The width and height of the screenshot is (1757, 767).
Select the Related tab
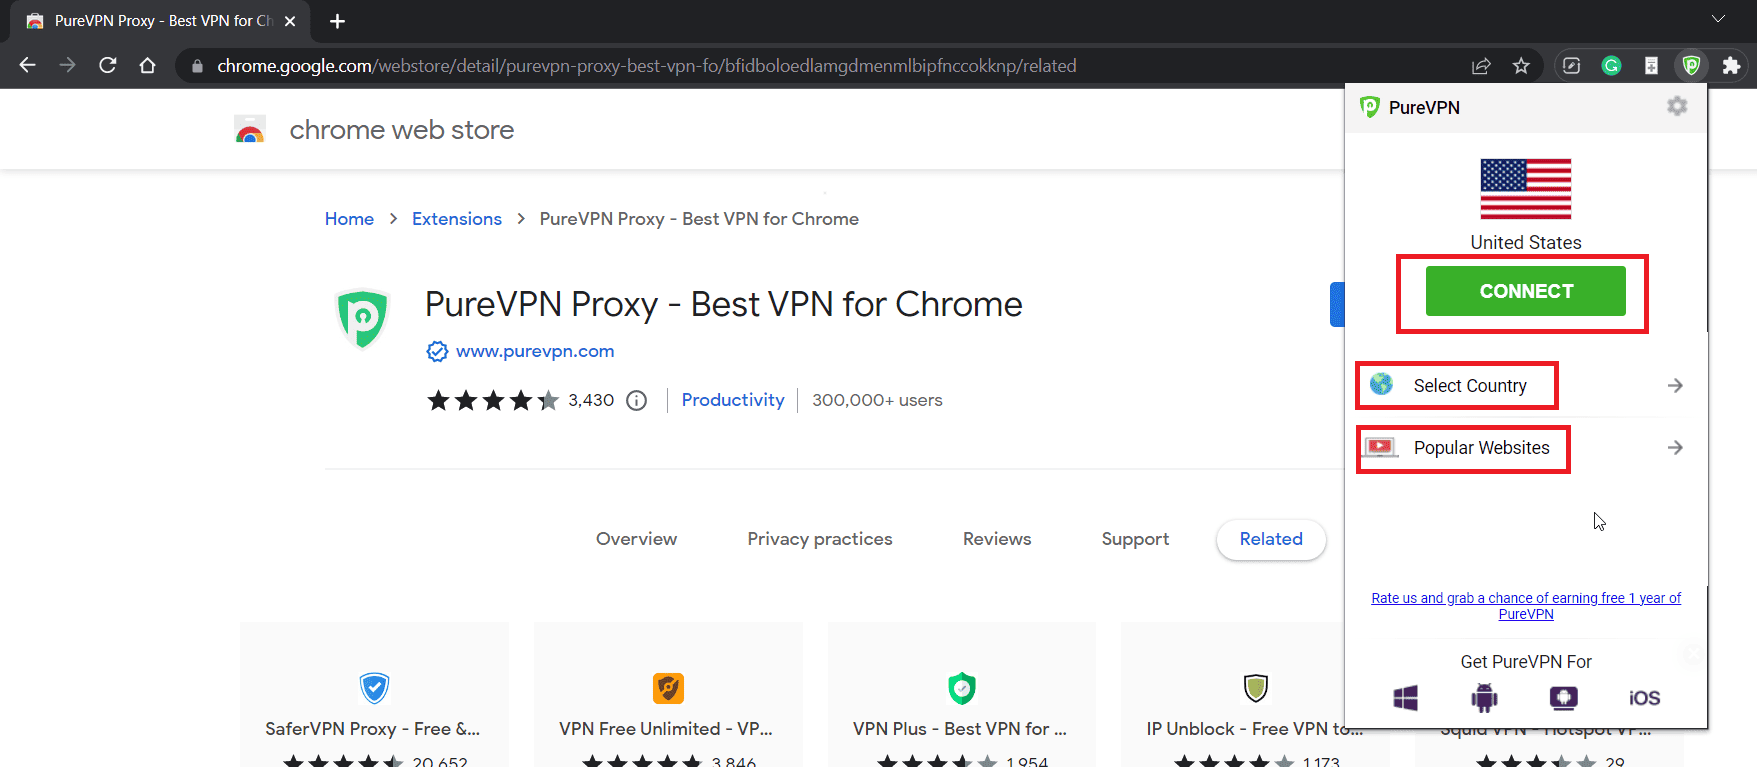(1271, 539)
